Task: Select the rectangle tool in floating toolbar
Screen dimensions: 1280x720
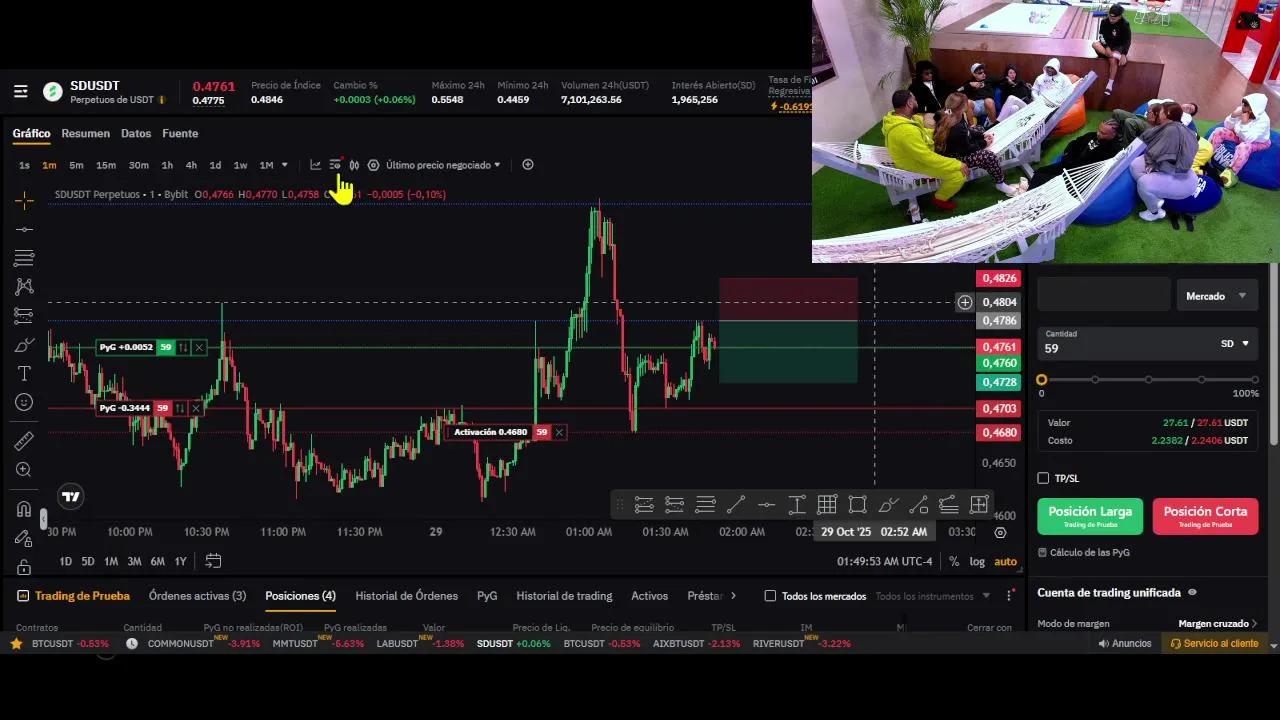Action: (857, 505)
